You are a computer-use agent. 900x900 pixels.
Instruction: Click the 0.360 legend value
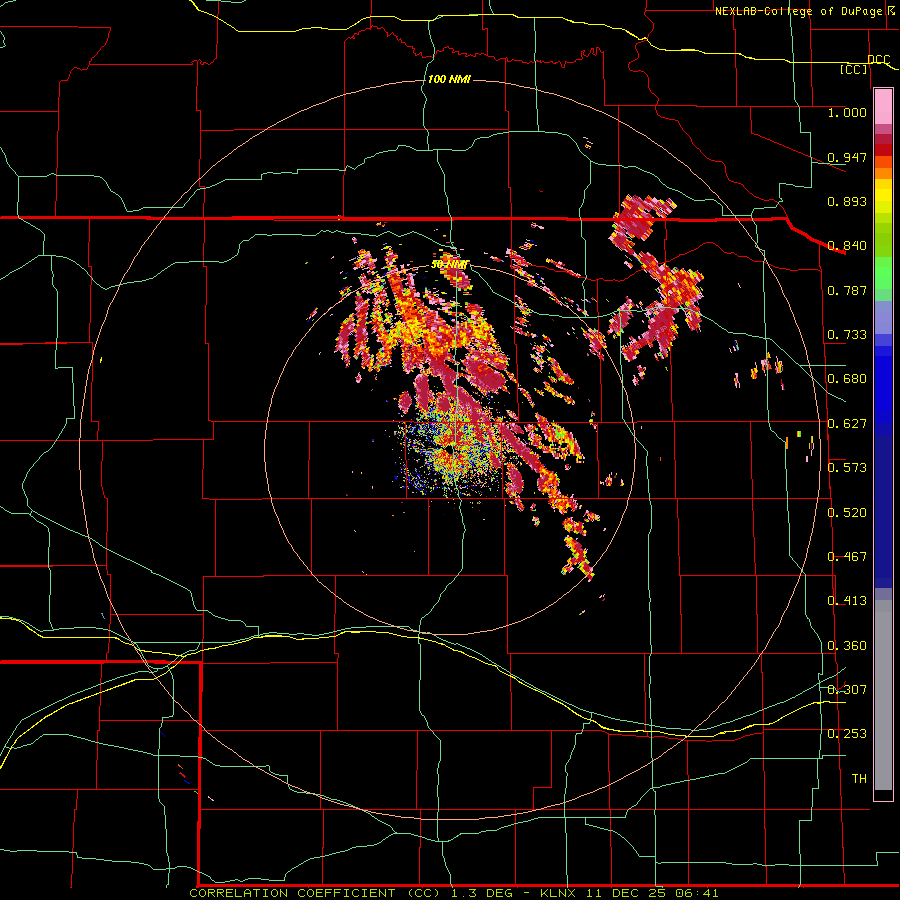[847, 646]
